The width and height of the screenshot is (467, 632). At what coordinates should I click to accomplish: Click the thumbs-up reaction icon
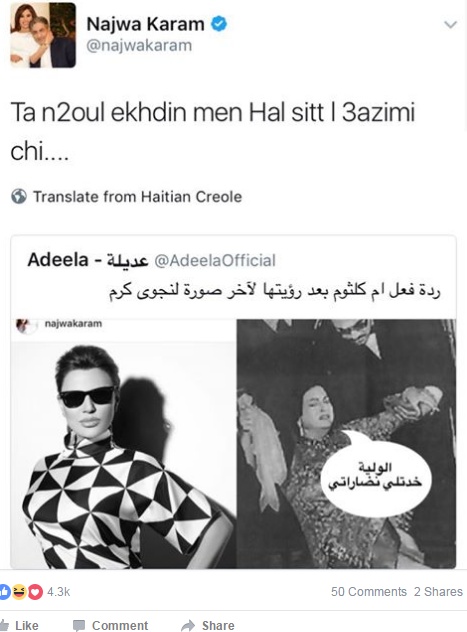tap(5, 591)
